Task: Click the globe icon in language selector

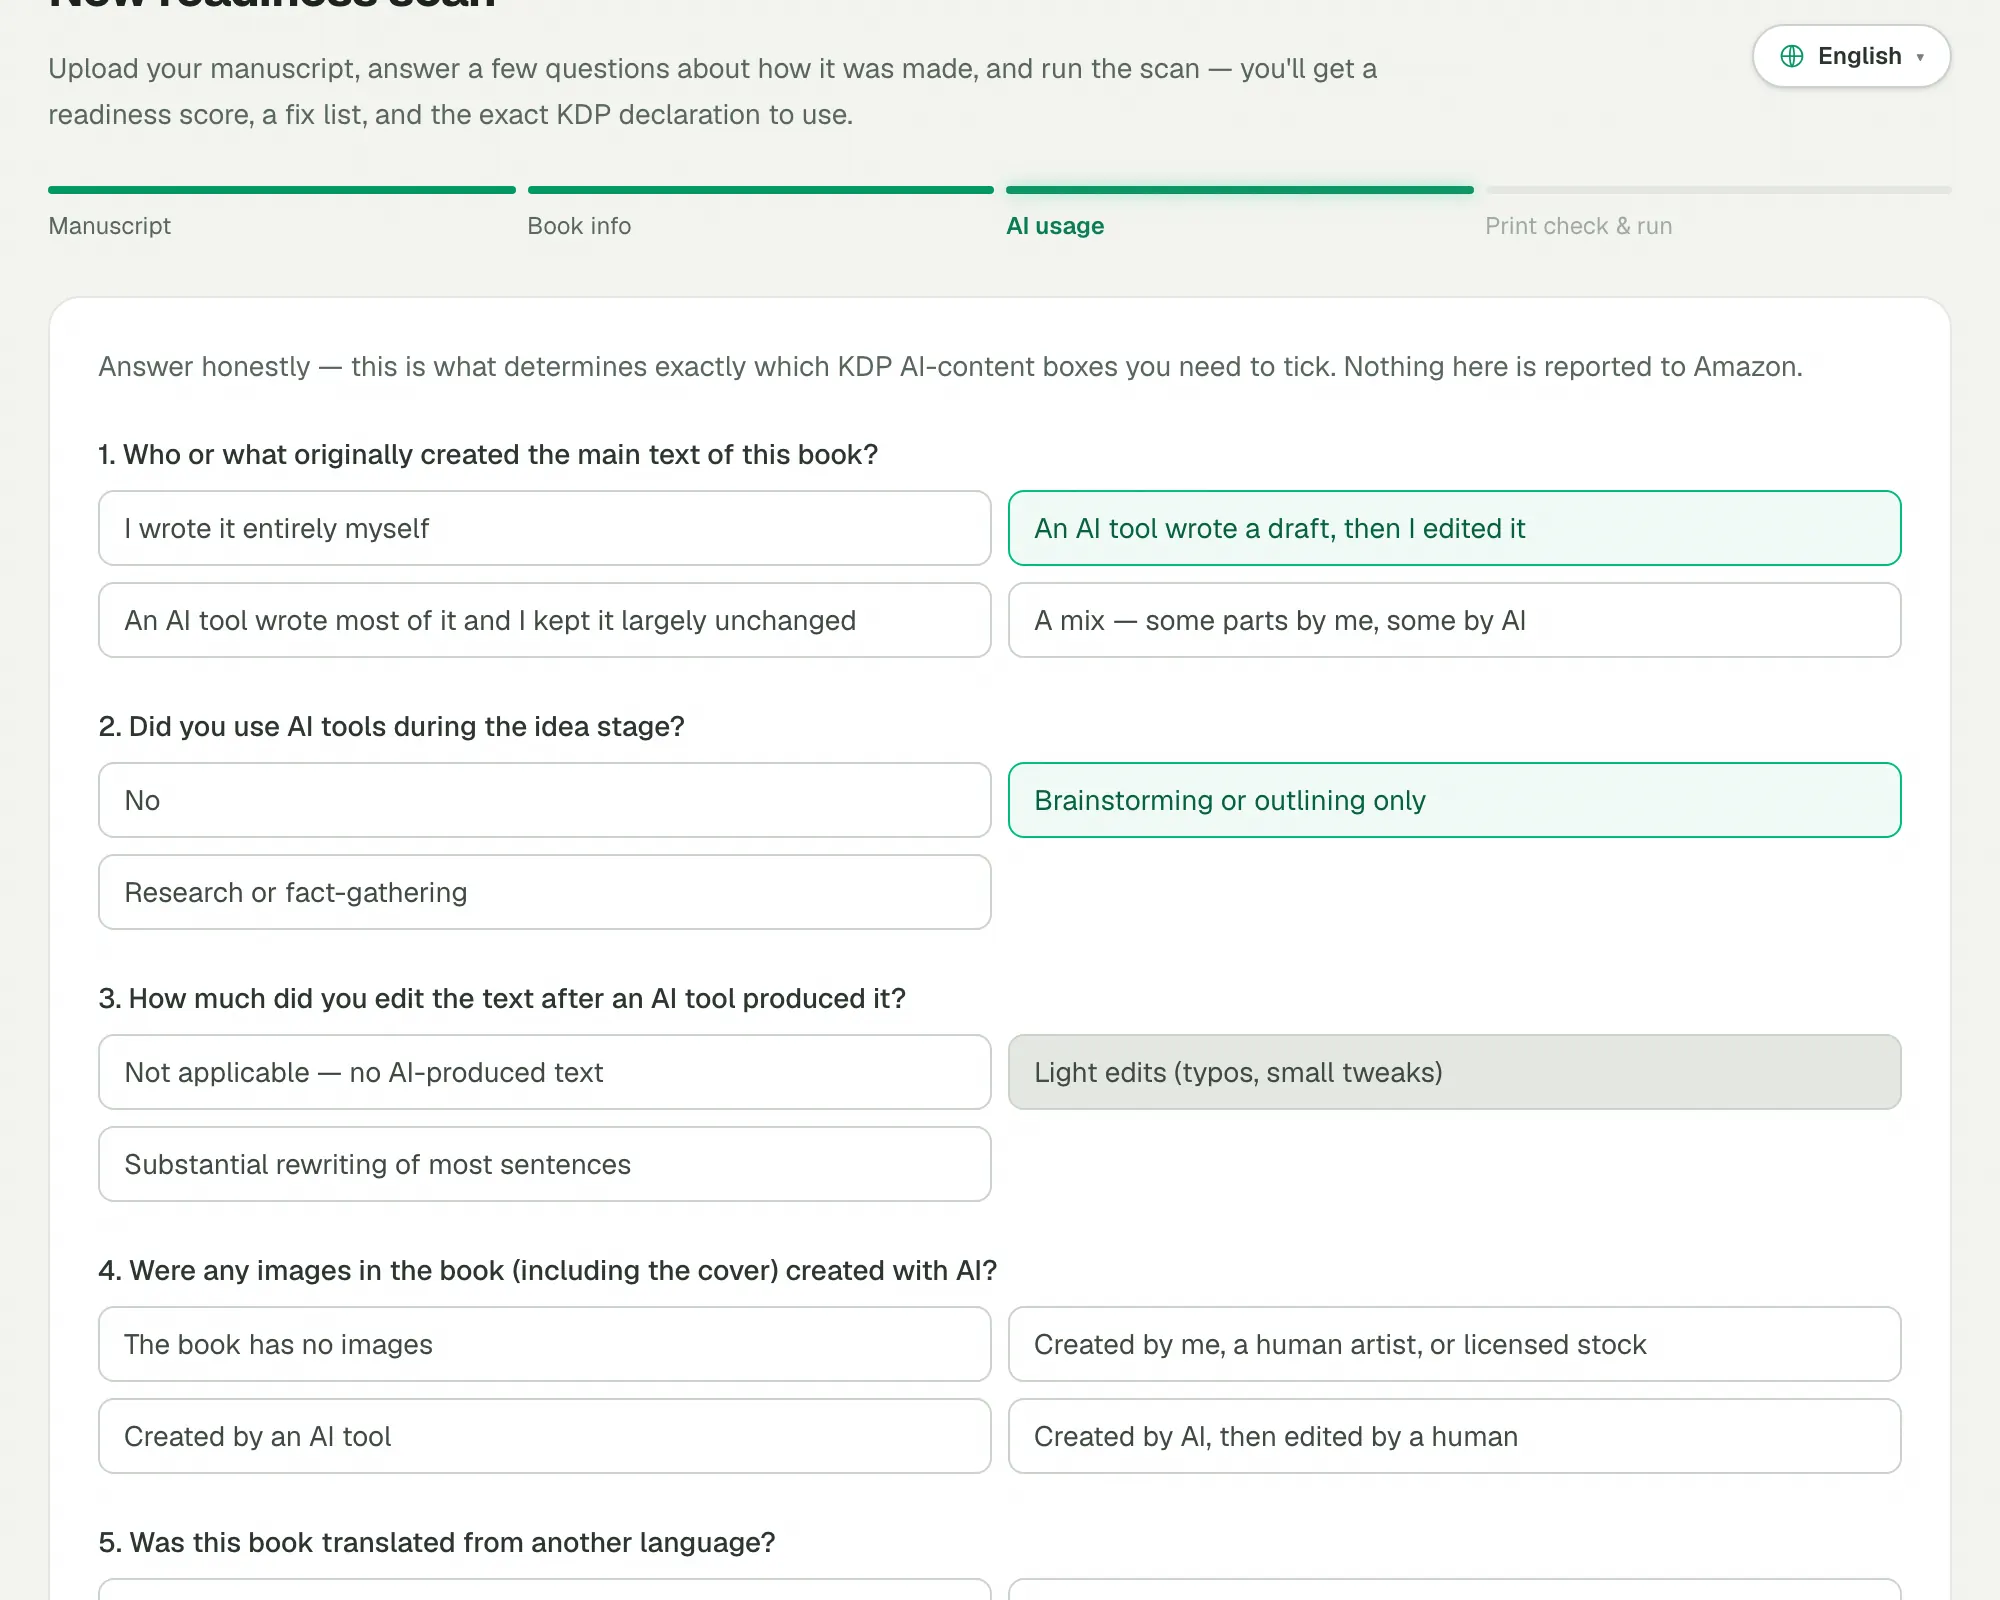Action: tap(1792, 56)
